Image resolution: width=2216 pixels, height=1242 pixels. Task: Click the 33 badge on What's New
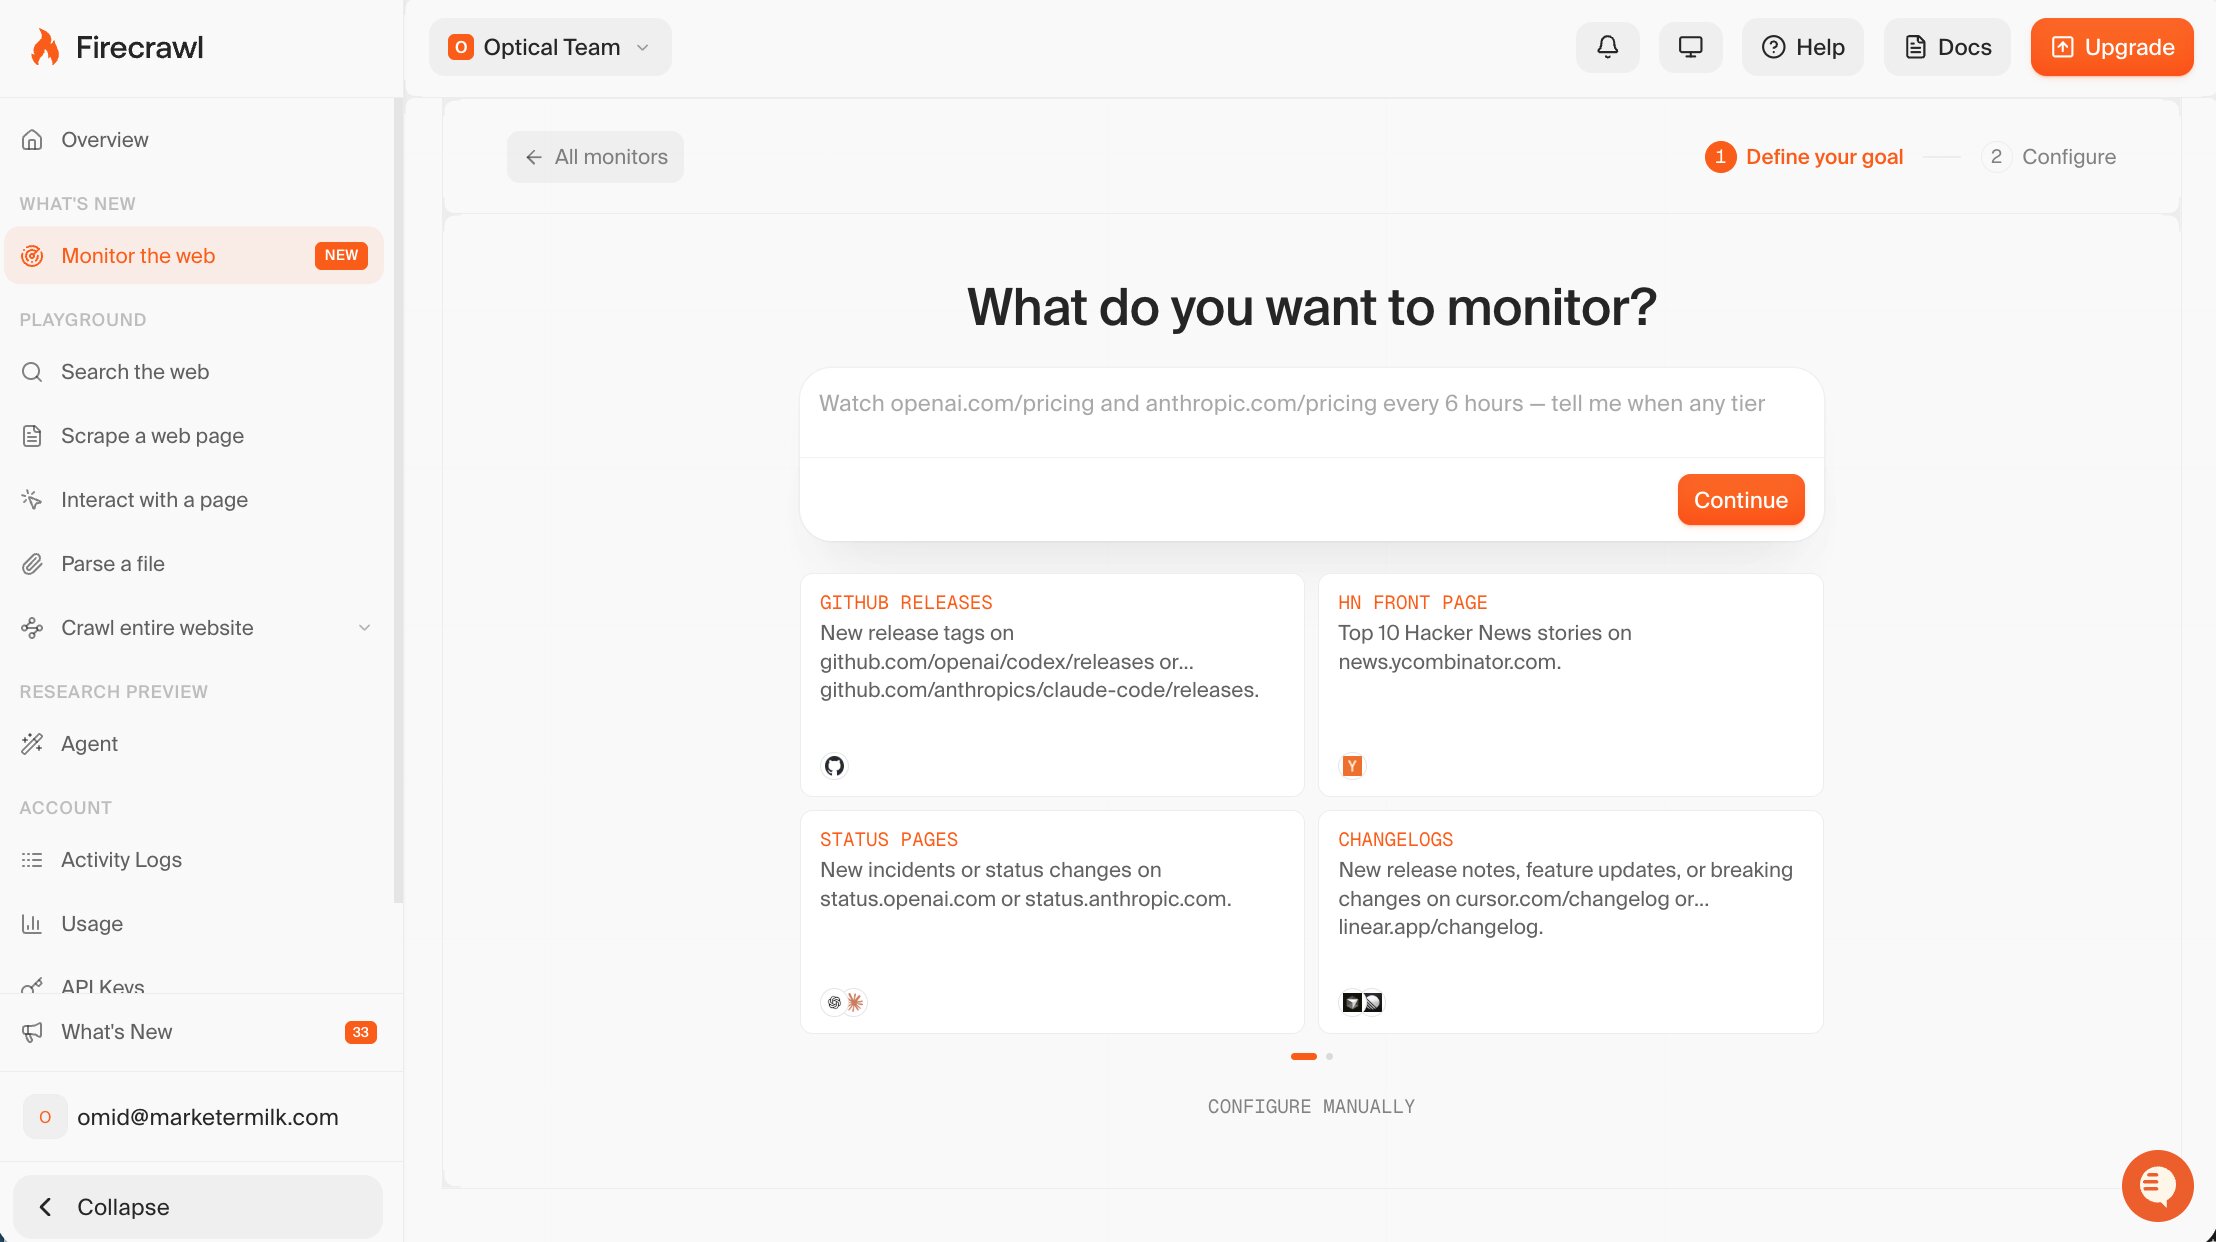click(x=361, y=1032)
